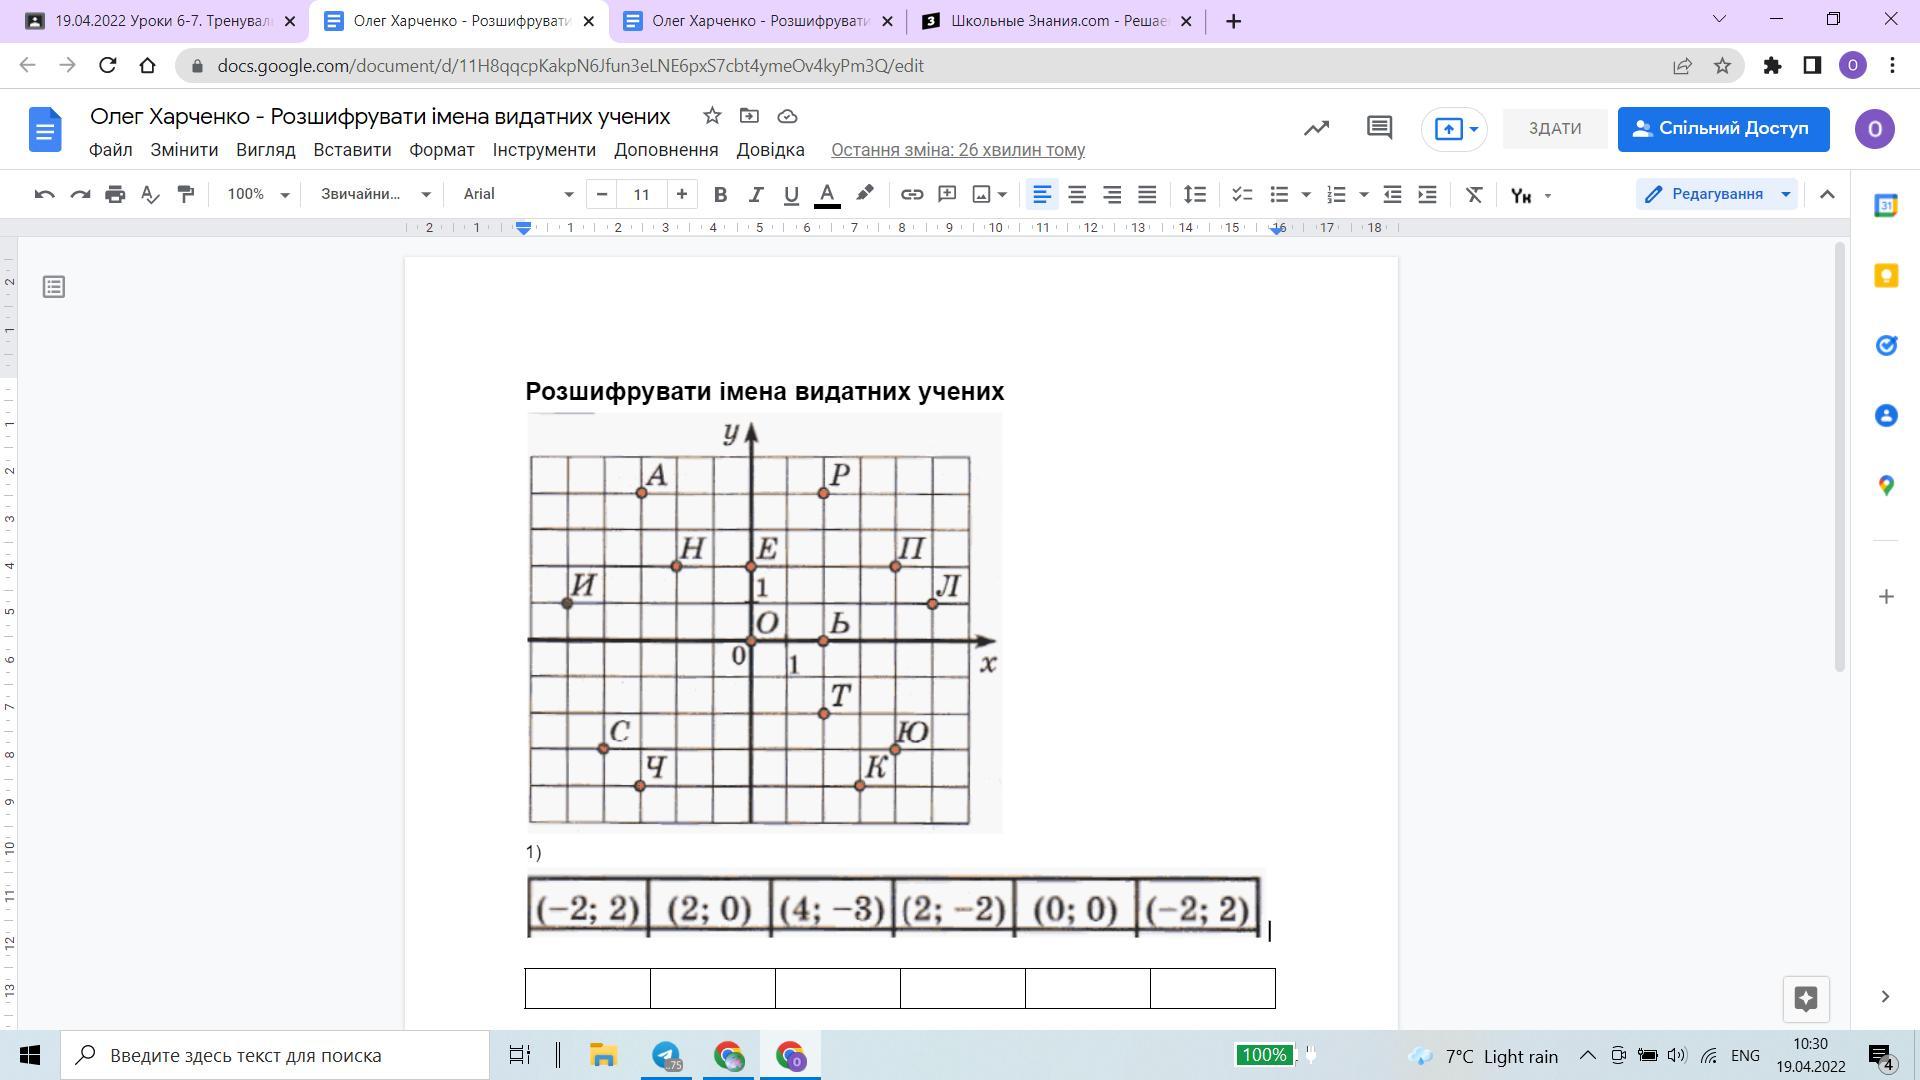Viewport: 1920px width, 1080px height.
Task: Toggle underline formatting
Action: click(791, 194)
